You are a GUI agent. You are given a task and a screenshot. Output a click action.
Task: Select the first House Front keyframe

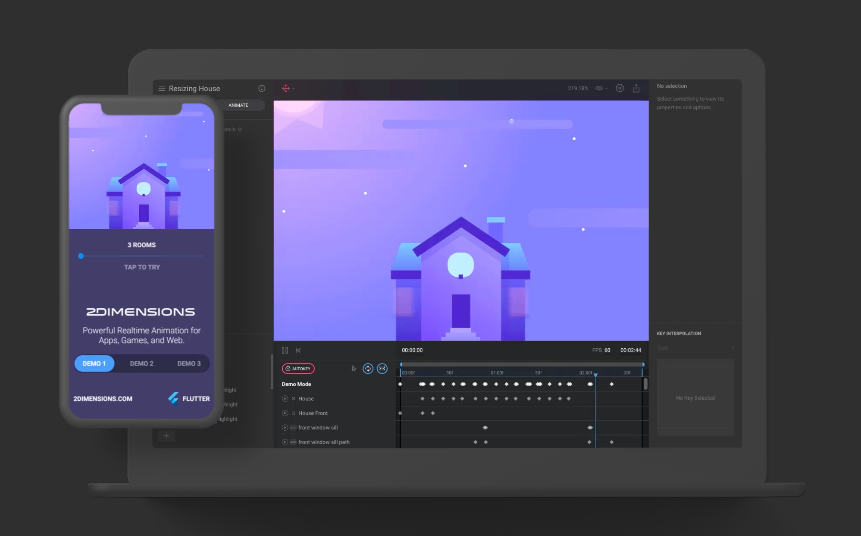(400, 413)
